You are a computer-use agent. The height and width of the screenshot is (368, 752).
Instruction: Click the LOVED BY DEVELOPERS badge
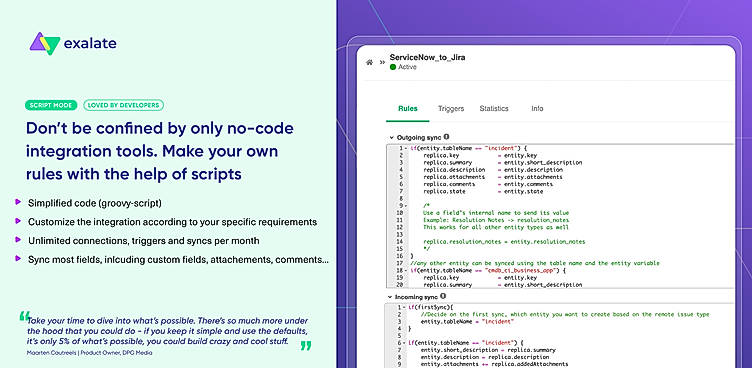(124, 105)
